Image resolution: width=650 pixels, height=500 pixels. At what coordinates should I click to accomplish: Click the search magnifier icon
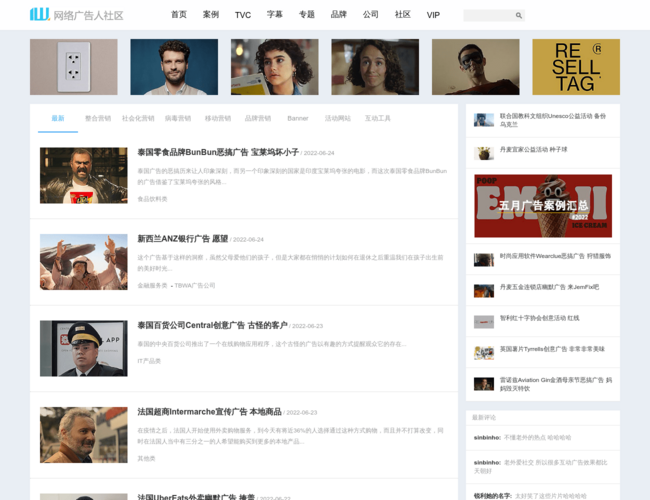click(x=518, y=16)
